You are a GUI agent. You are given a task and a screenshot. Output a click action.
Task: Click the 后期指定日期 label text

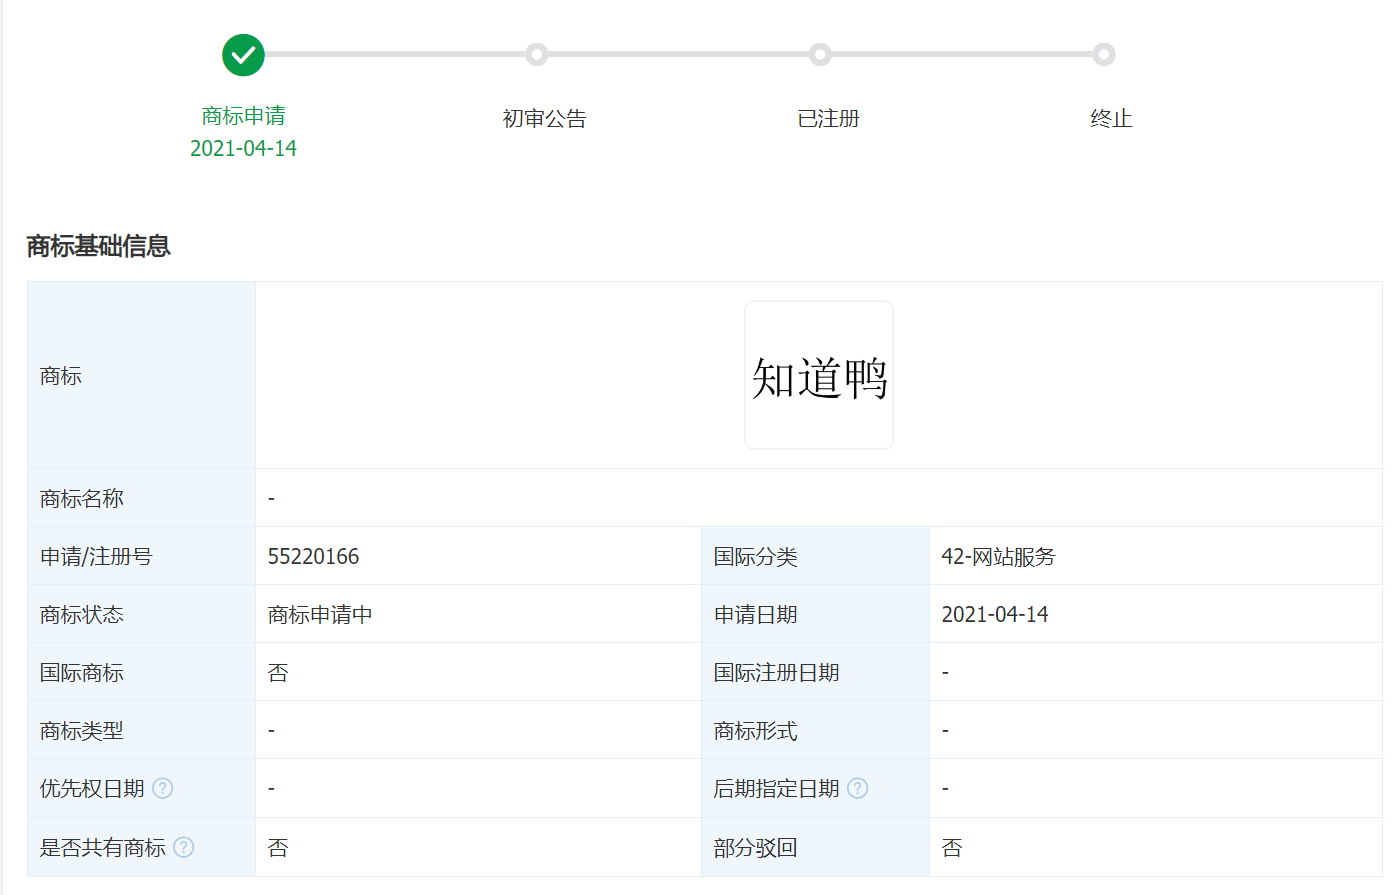[776, 788]
